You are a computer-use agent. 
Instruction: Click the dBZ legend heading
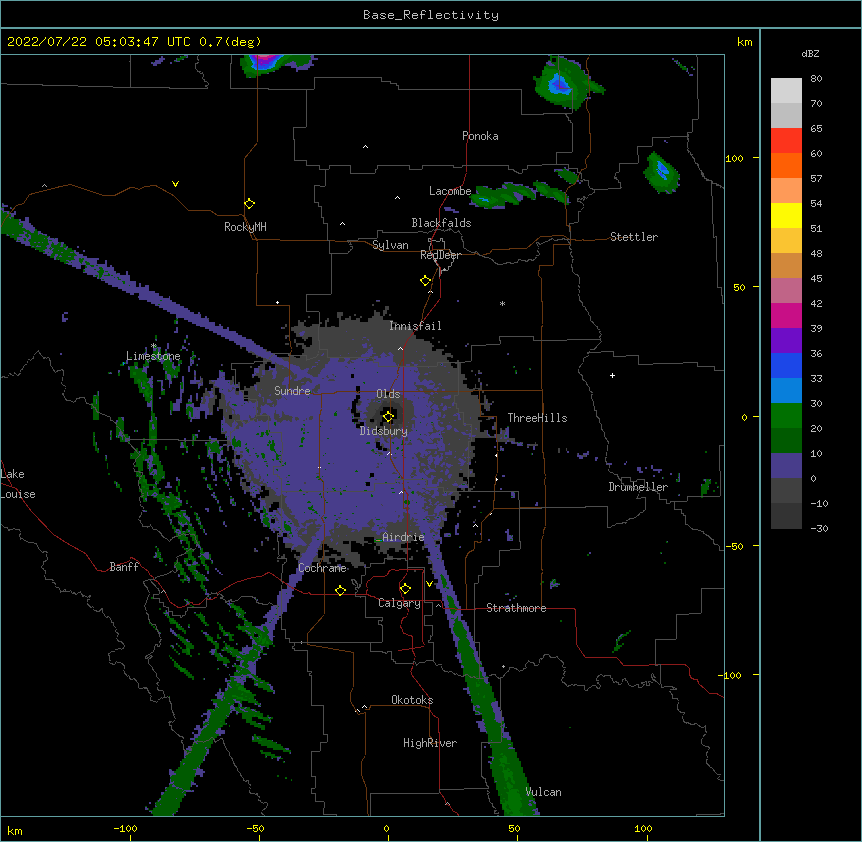(810, 54)
